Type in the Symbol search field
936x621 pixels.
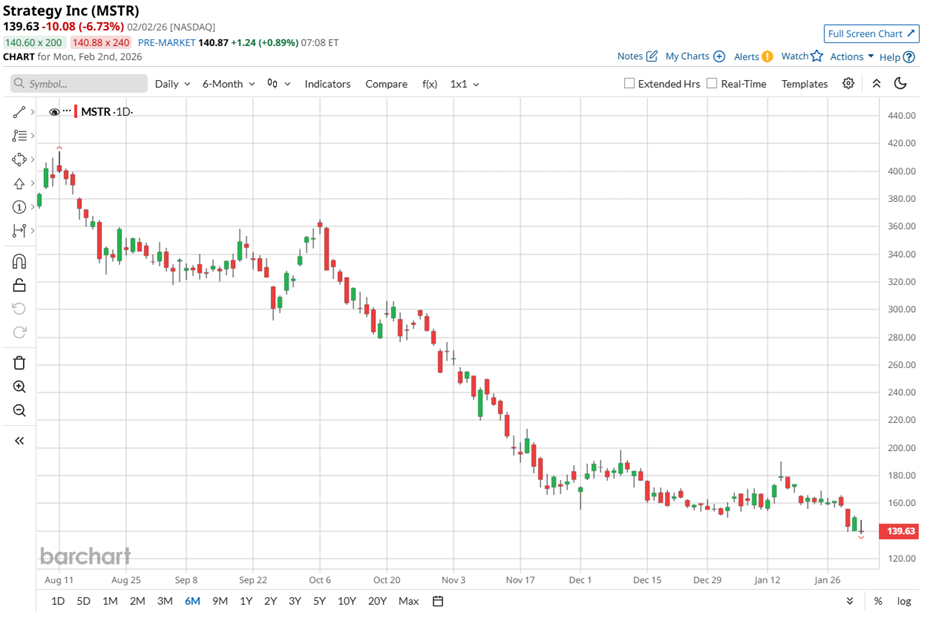pyautogui.click(x=80, y=84)
